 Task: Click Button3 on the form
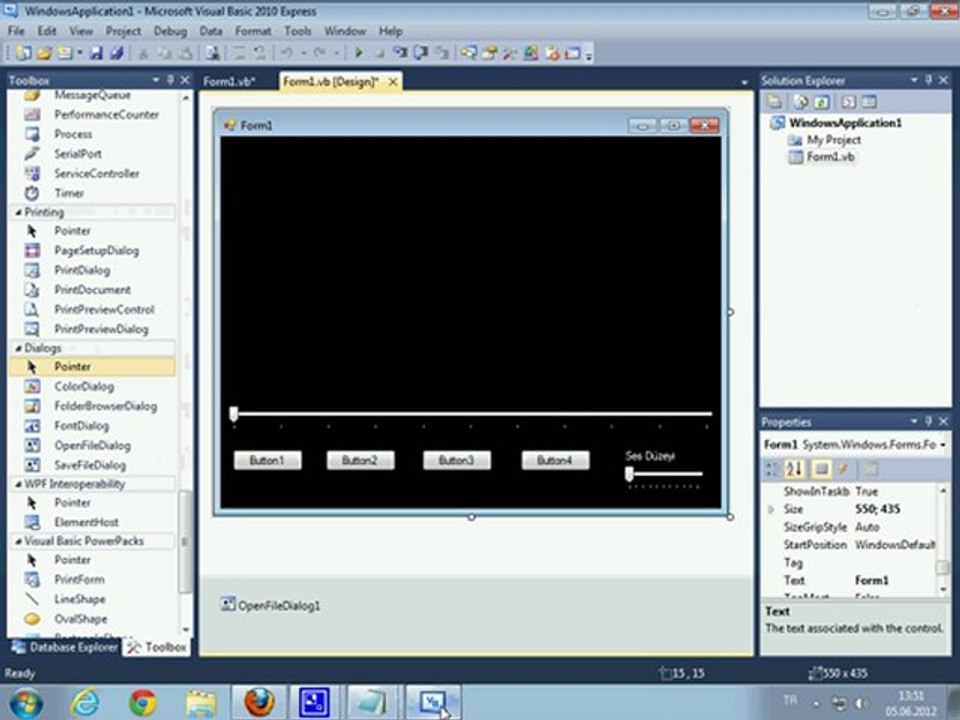coord(457,460)
